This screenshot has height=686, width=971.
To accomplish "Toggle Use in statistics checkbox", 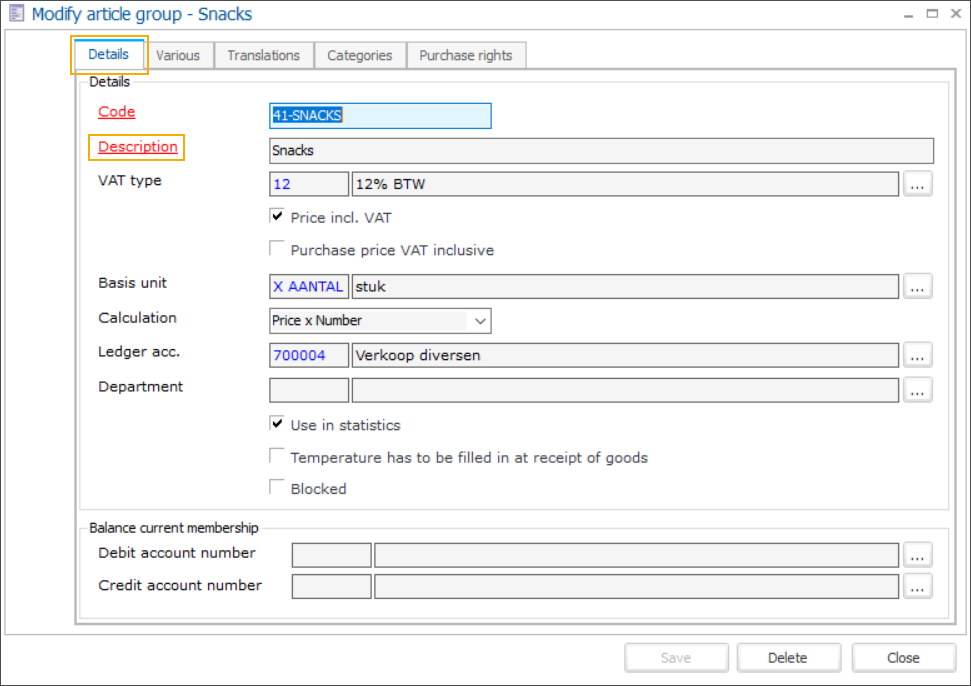I will 277,424.
